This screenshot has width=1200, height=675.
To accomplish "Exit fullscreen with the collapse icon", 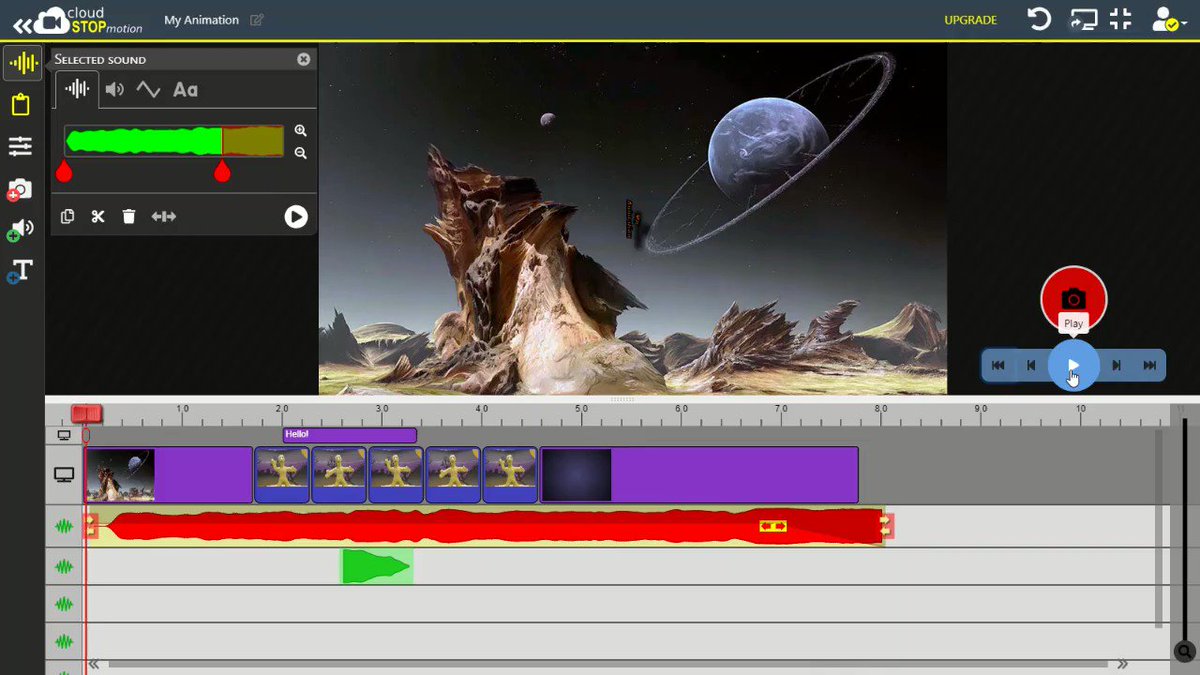I will point(1121,19).
